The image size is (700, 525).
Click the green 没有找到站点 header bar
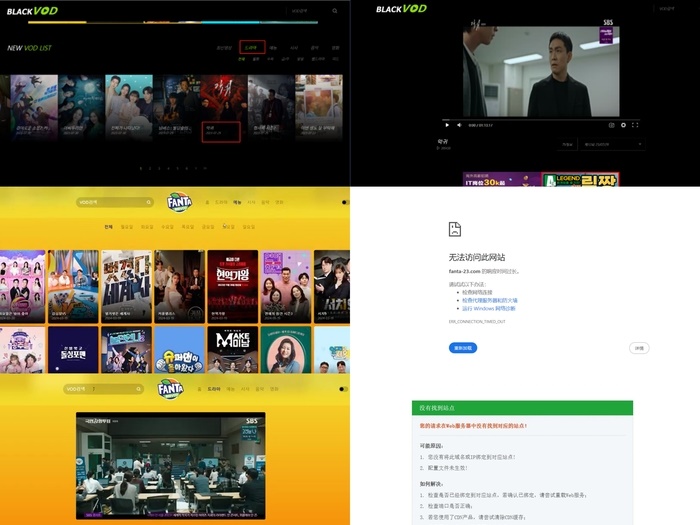[522, 408]
